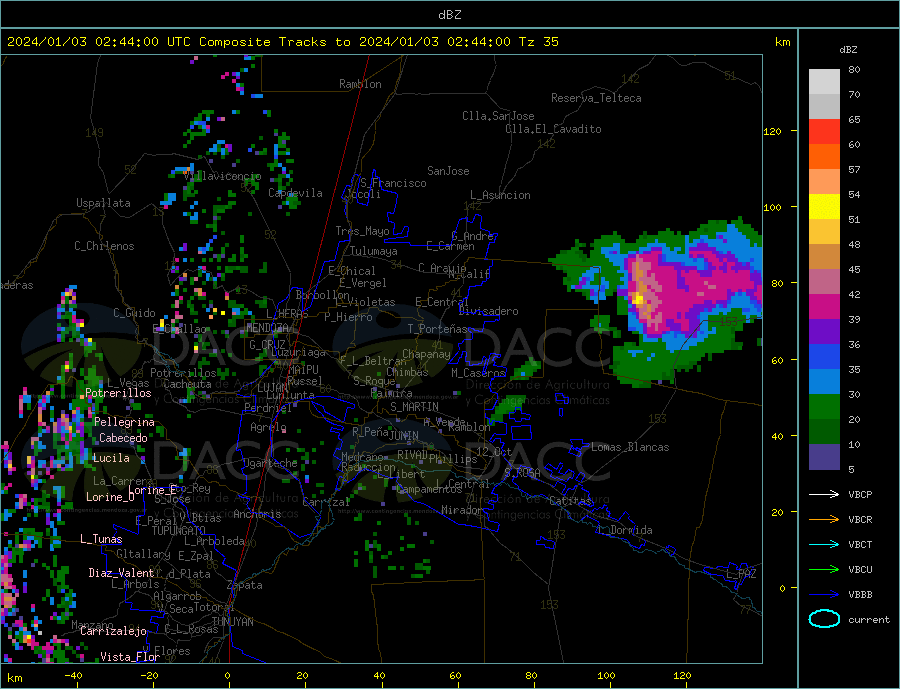The image size is (900, 689).
Task: Click the cyan VBCT arrow icon
Action: click(824, 544)
